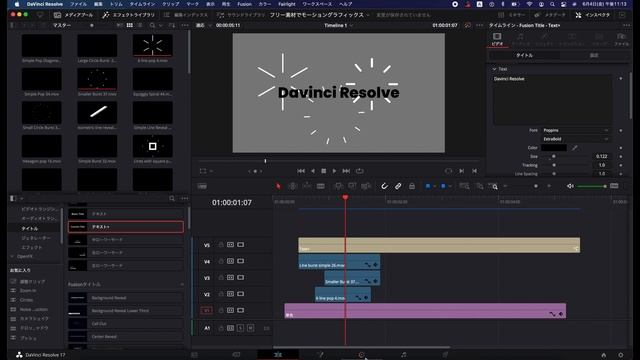Jump to first frame button
This screenshot has height=360, width=640.
301,171
